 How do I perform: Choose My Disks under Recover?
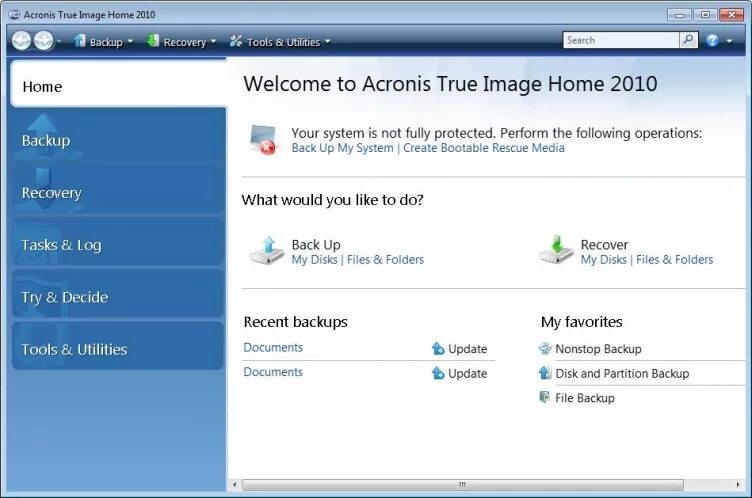[603, 260]
